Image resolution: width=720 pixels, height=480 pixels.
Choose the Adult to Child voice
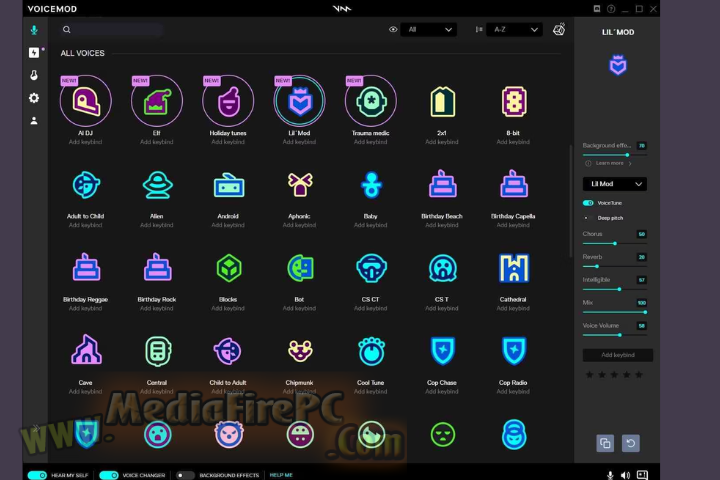pyautogui.click(x=85, y=185)
